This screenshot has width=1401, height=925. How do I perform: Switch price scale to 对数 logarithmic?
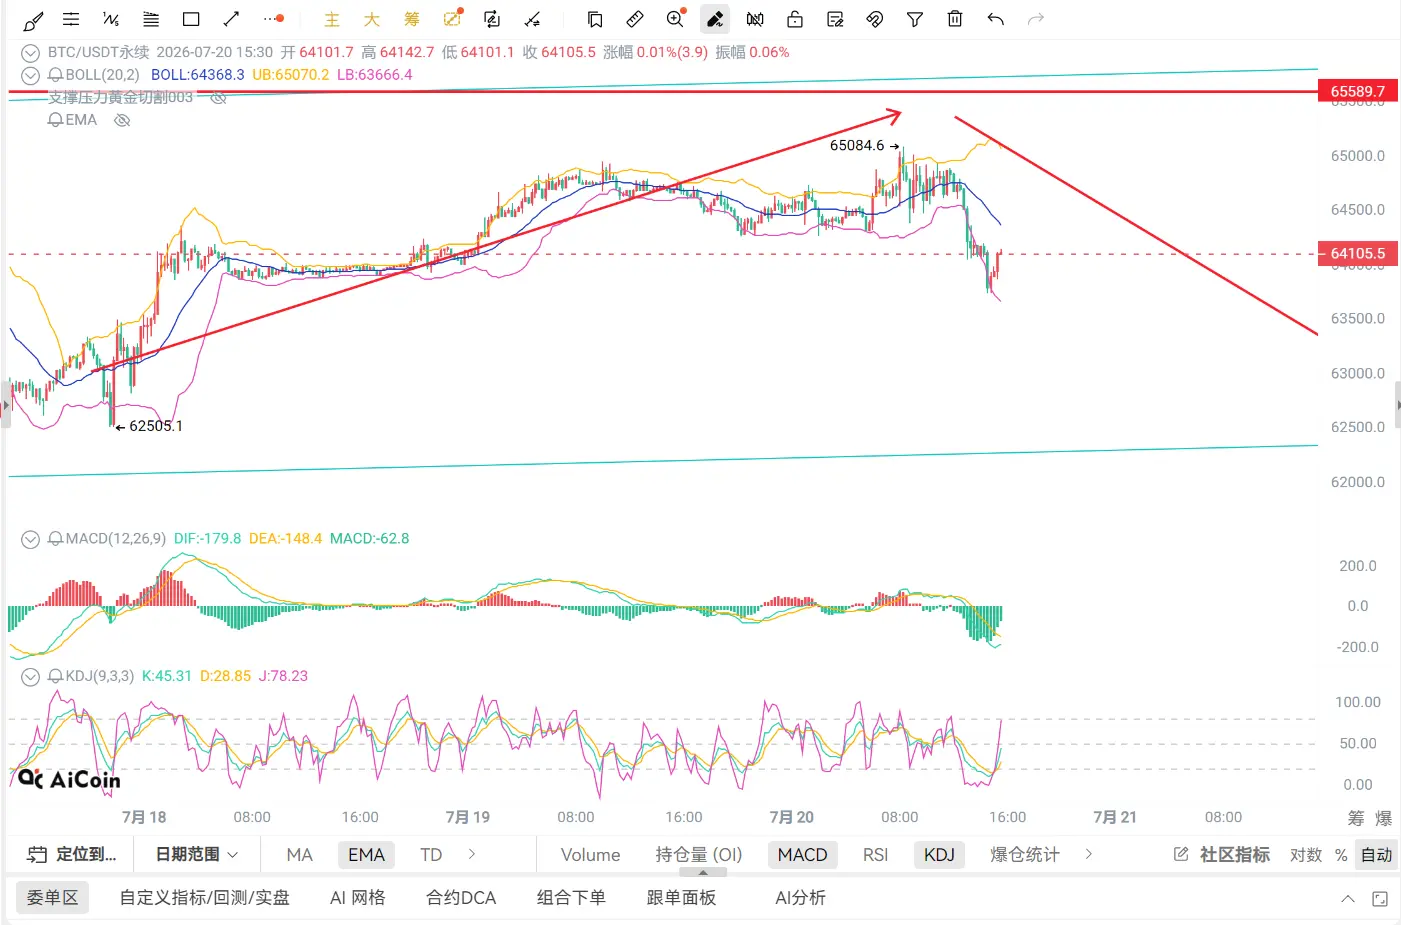(x=1306, y=855)
